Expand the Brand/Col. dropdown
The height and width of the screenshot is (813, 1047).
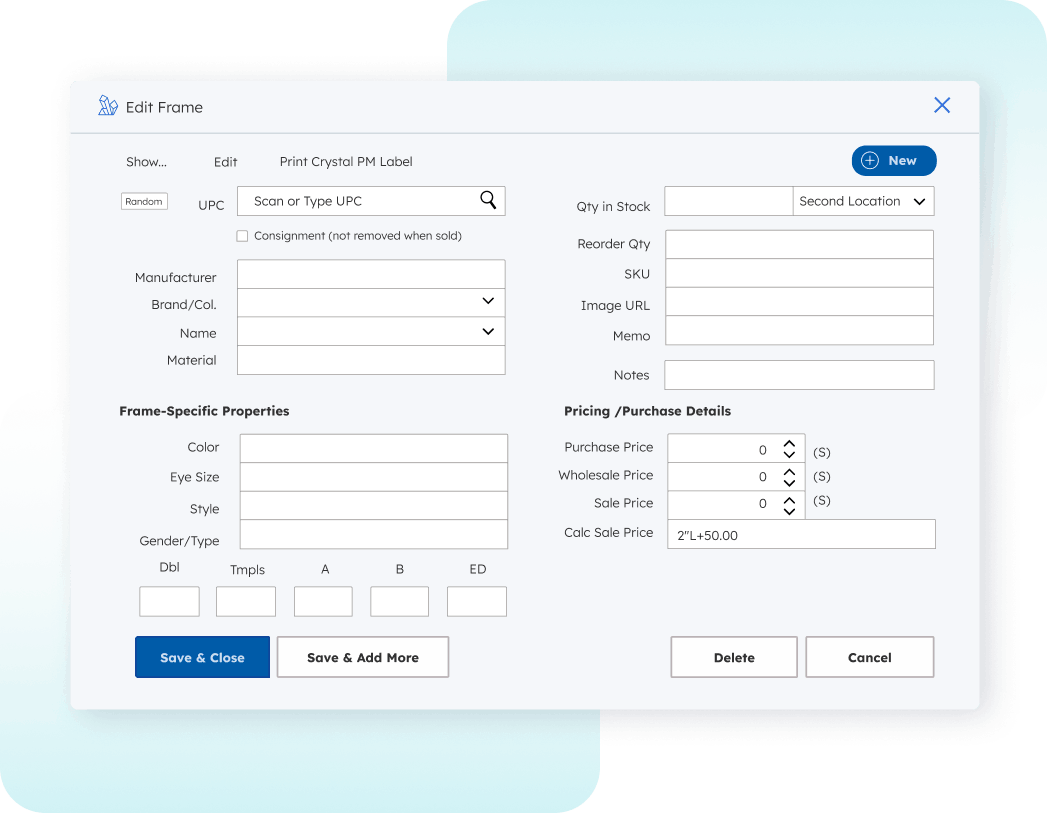[488, 301]
